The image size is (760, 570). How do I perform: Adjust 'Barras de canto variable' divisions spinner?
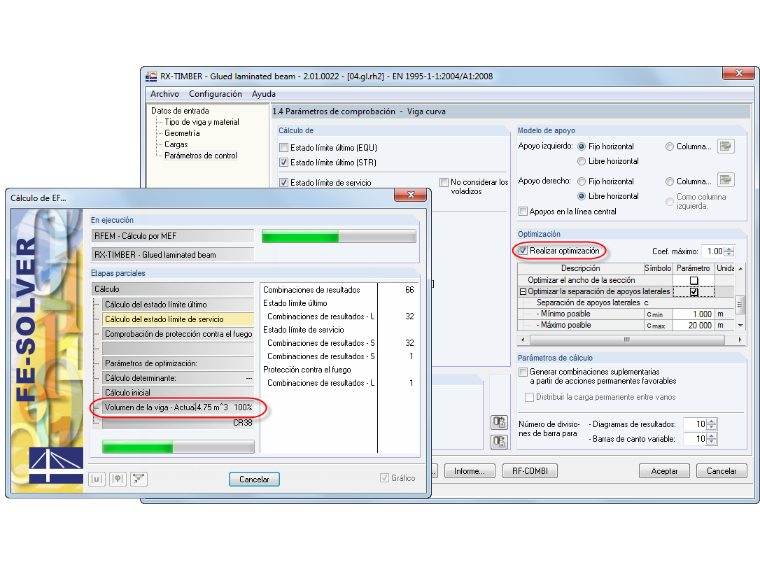[x=712, y=439]
